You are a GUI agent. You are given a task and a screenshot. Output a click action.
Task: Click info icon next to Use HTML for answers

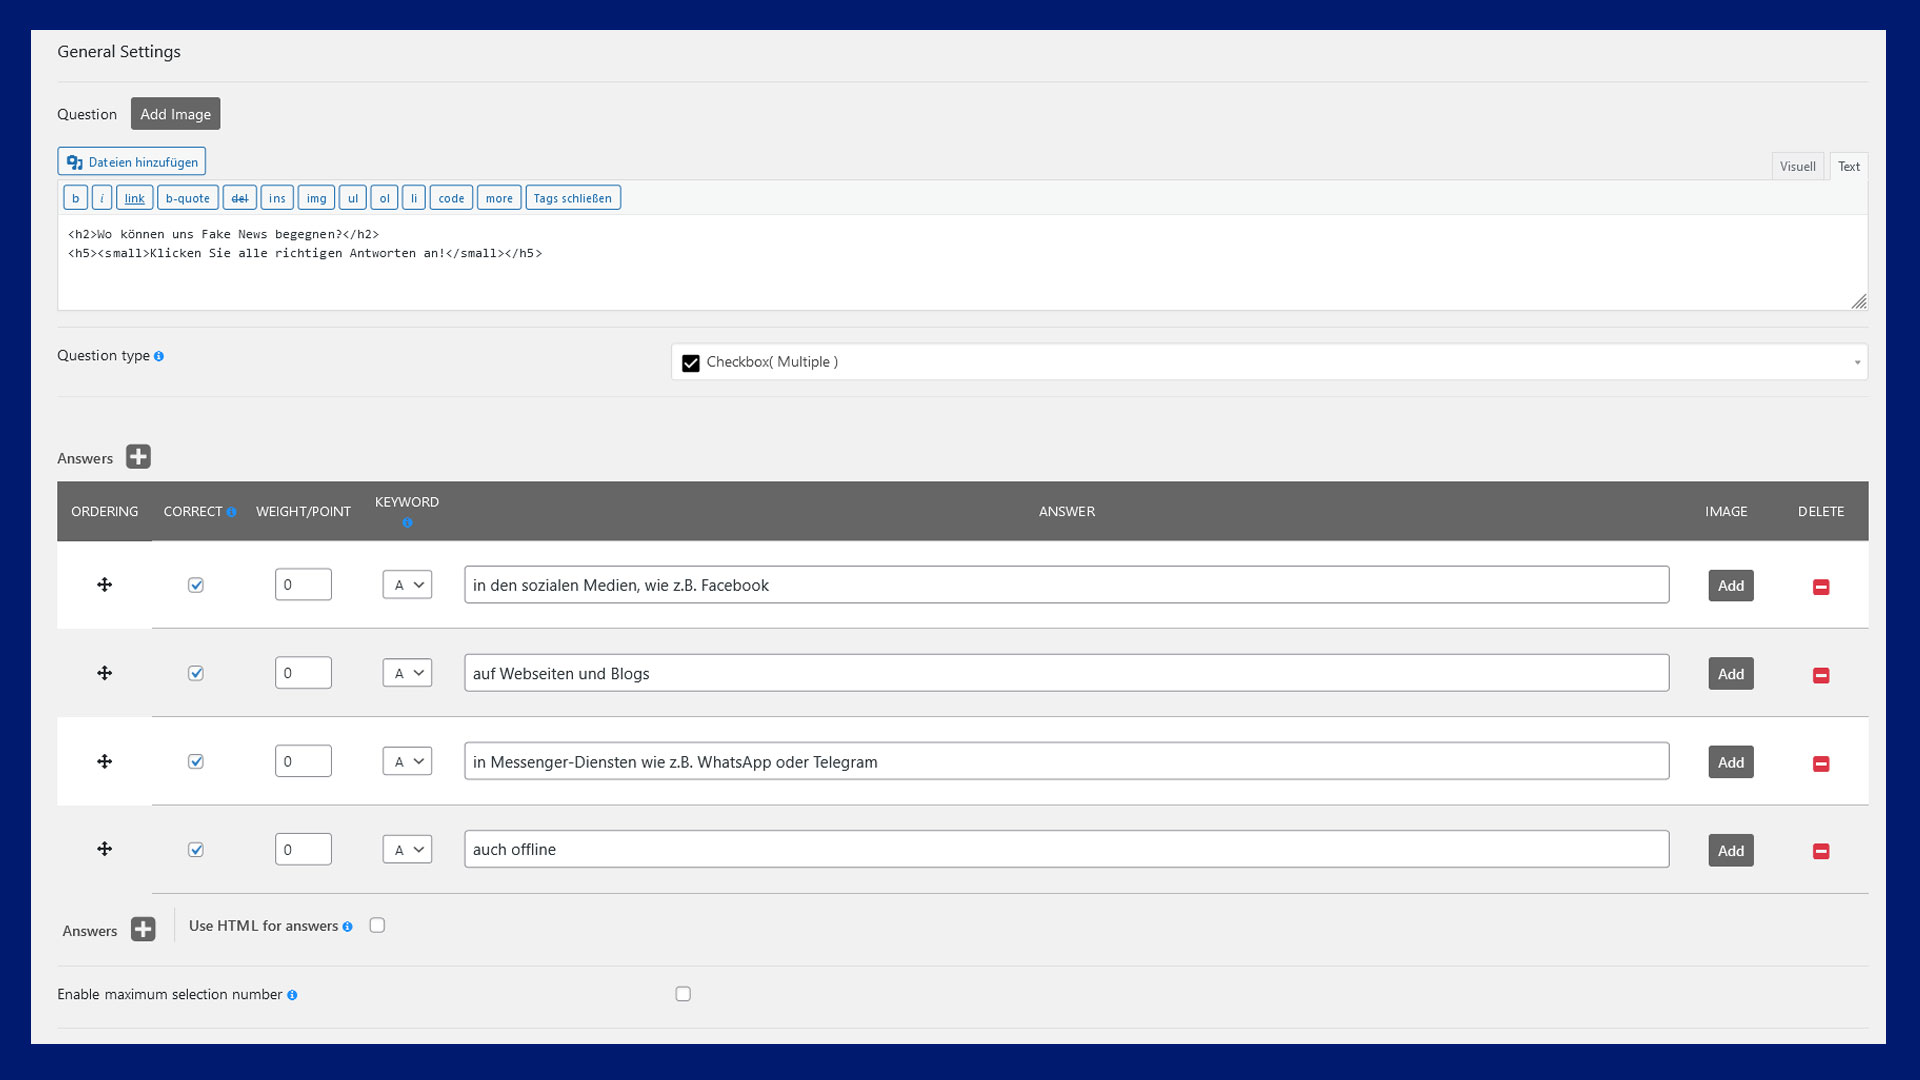tap(347, 927)
